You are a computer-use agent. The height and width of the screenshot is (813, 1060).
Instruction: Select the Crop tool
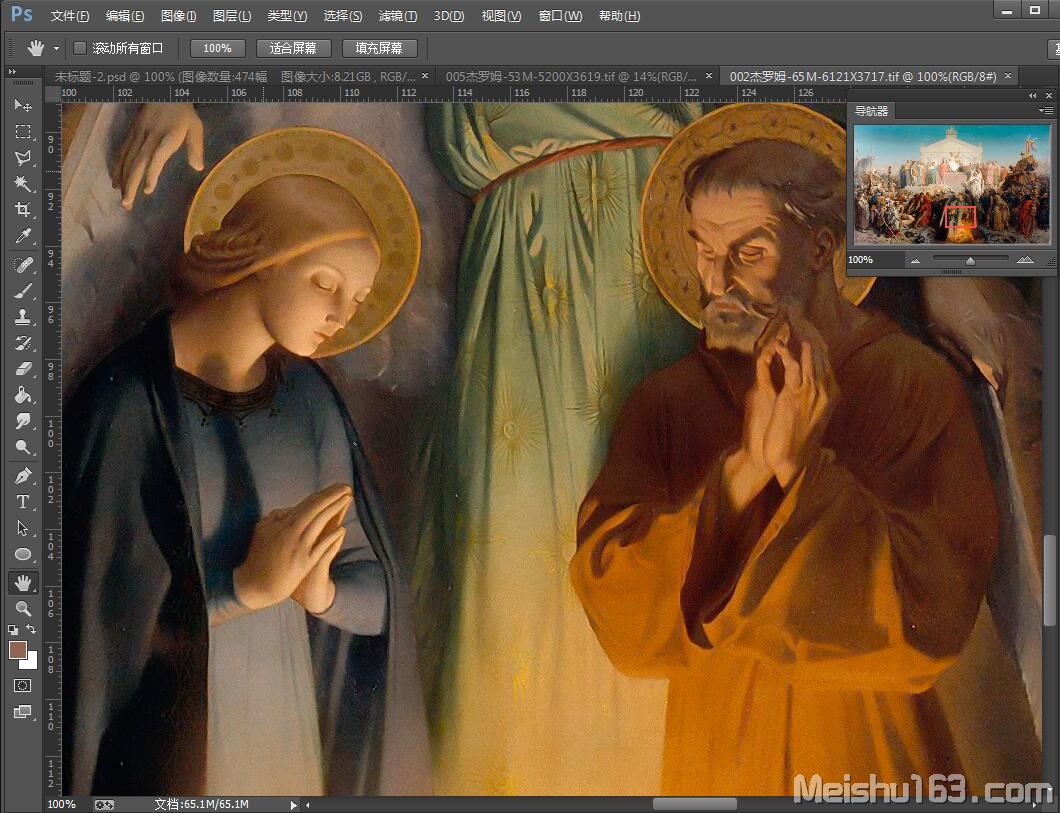click(x=22, y=210)
